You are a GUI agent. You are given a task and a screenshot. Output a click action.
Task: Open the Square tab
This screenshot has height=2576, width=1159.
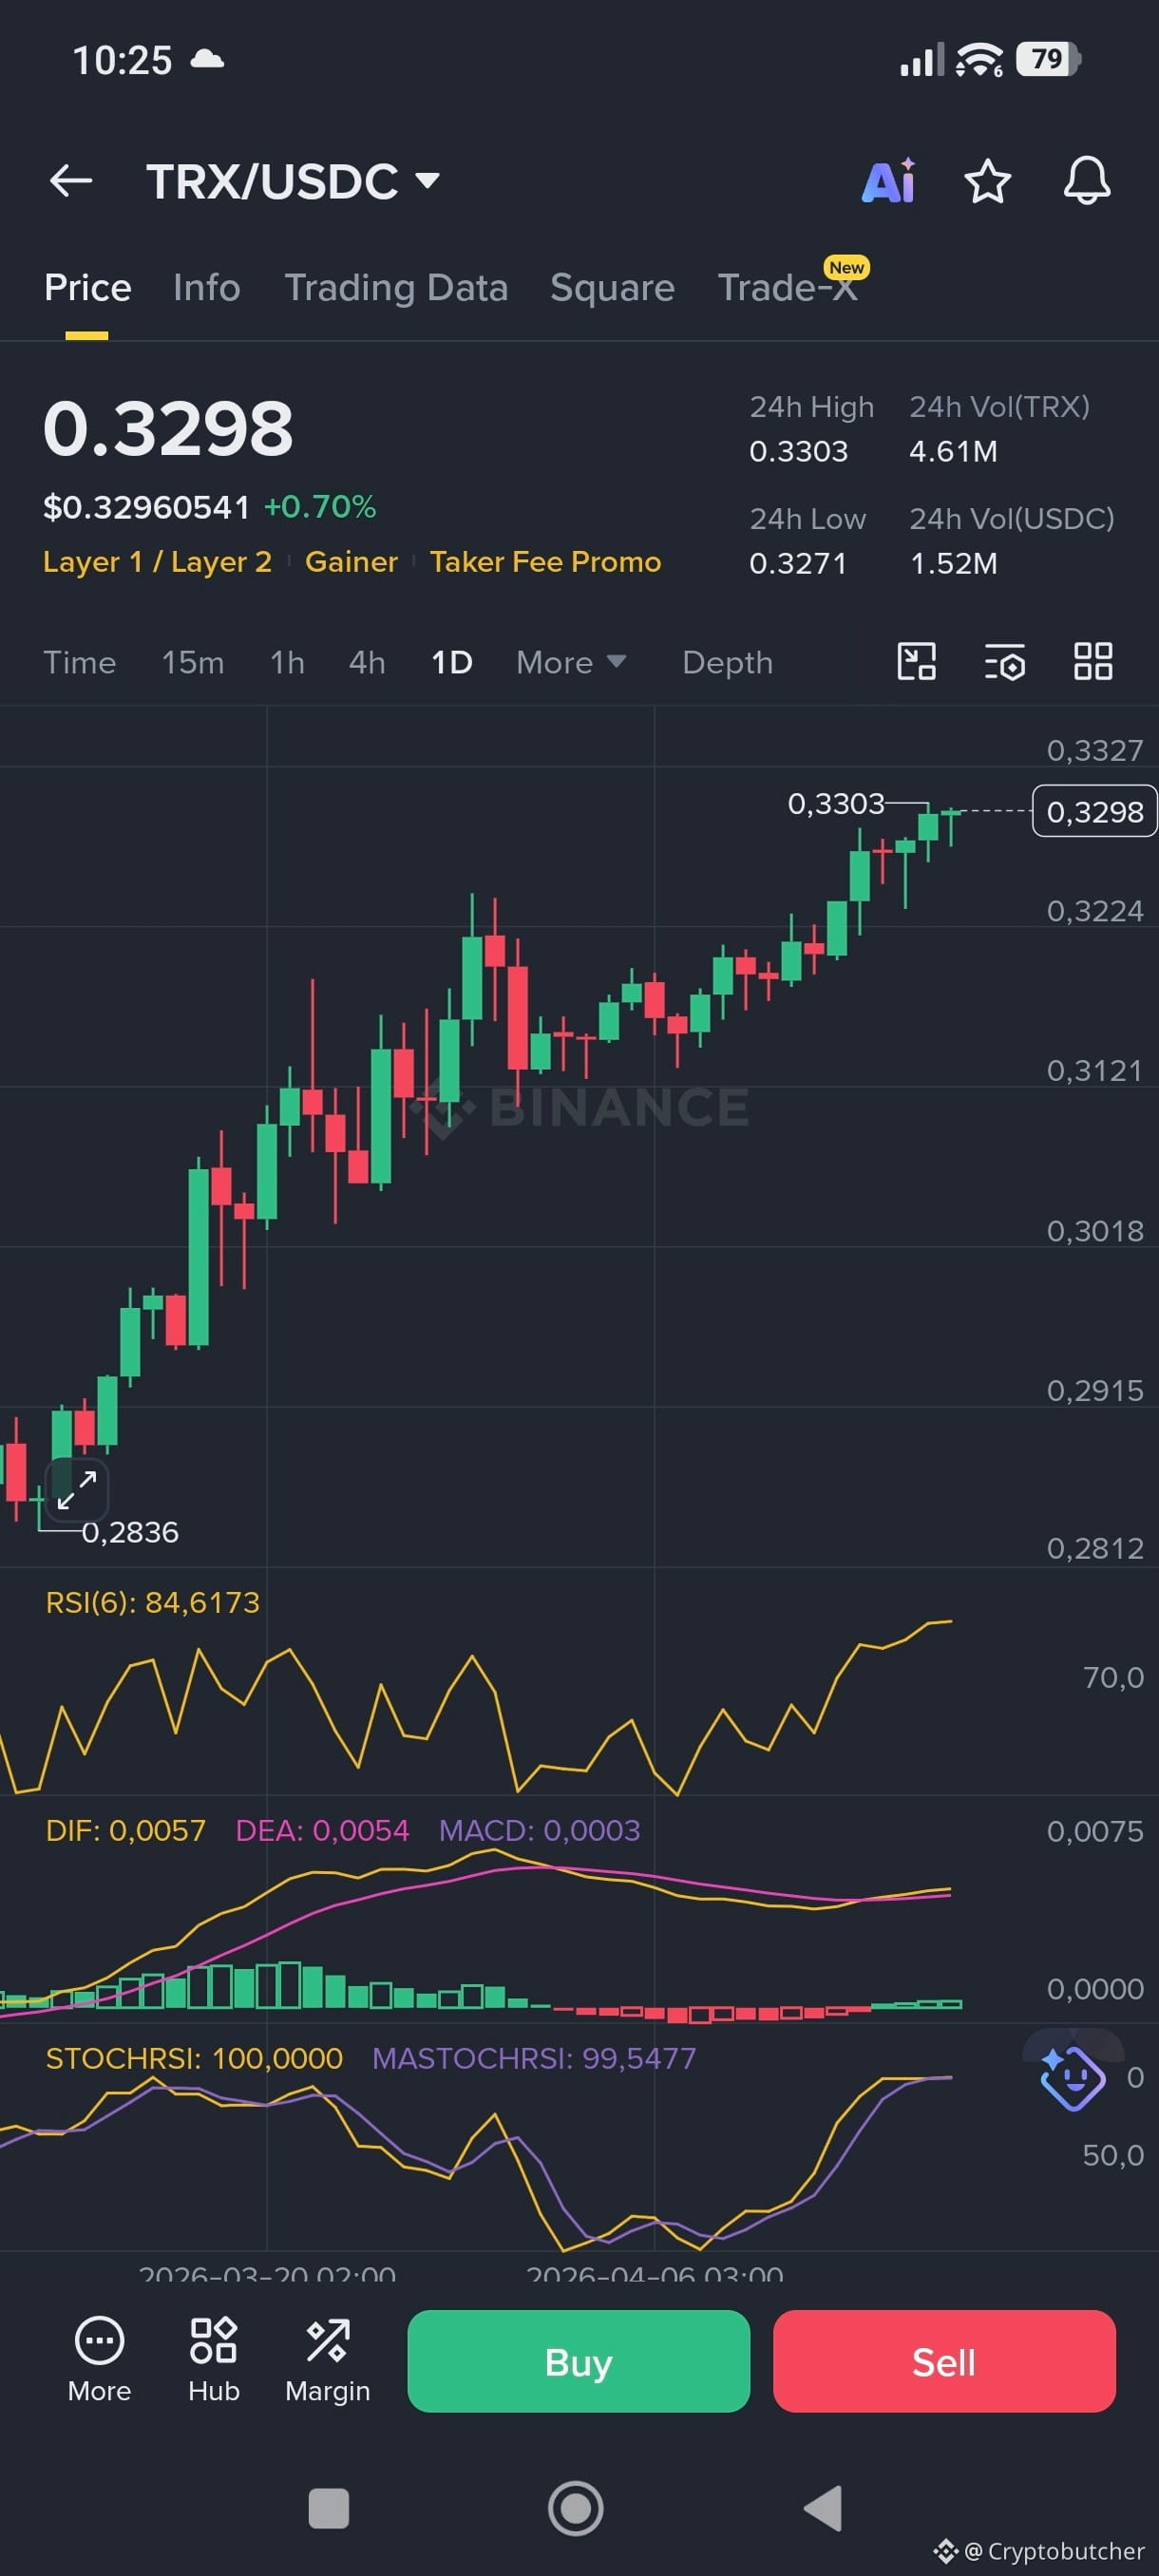click(x=612, y=288)
